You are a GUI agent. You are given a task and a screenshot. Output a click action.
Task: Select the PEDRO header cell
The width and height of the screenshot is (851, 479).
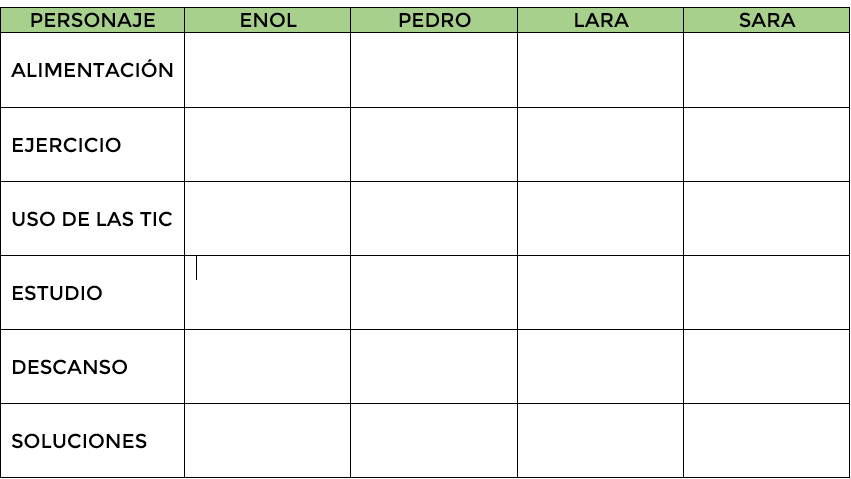pos(434,20)
